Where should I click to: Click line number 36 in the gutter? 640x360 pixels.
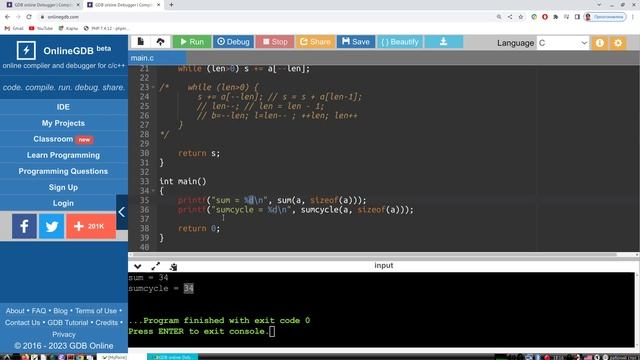[x=144, y=210]
